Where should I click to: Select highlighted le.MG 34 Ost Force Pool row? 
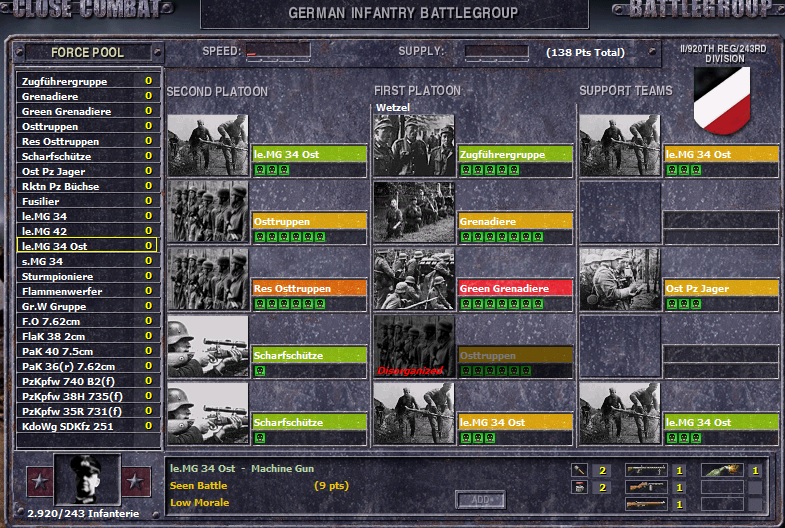(87, 246)
